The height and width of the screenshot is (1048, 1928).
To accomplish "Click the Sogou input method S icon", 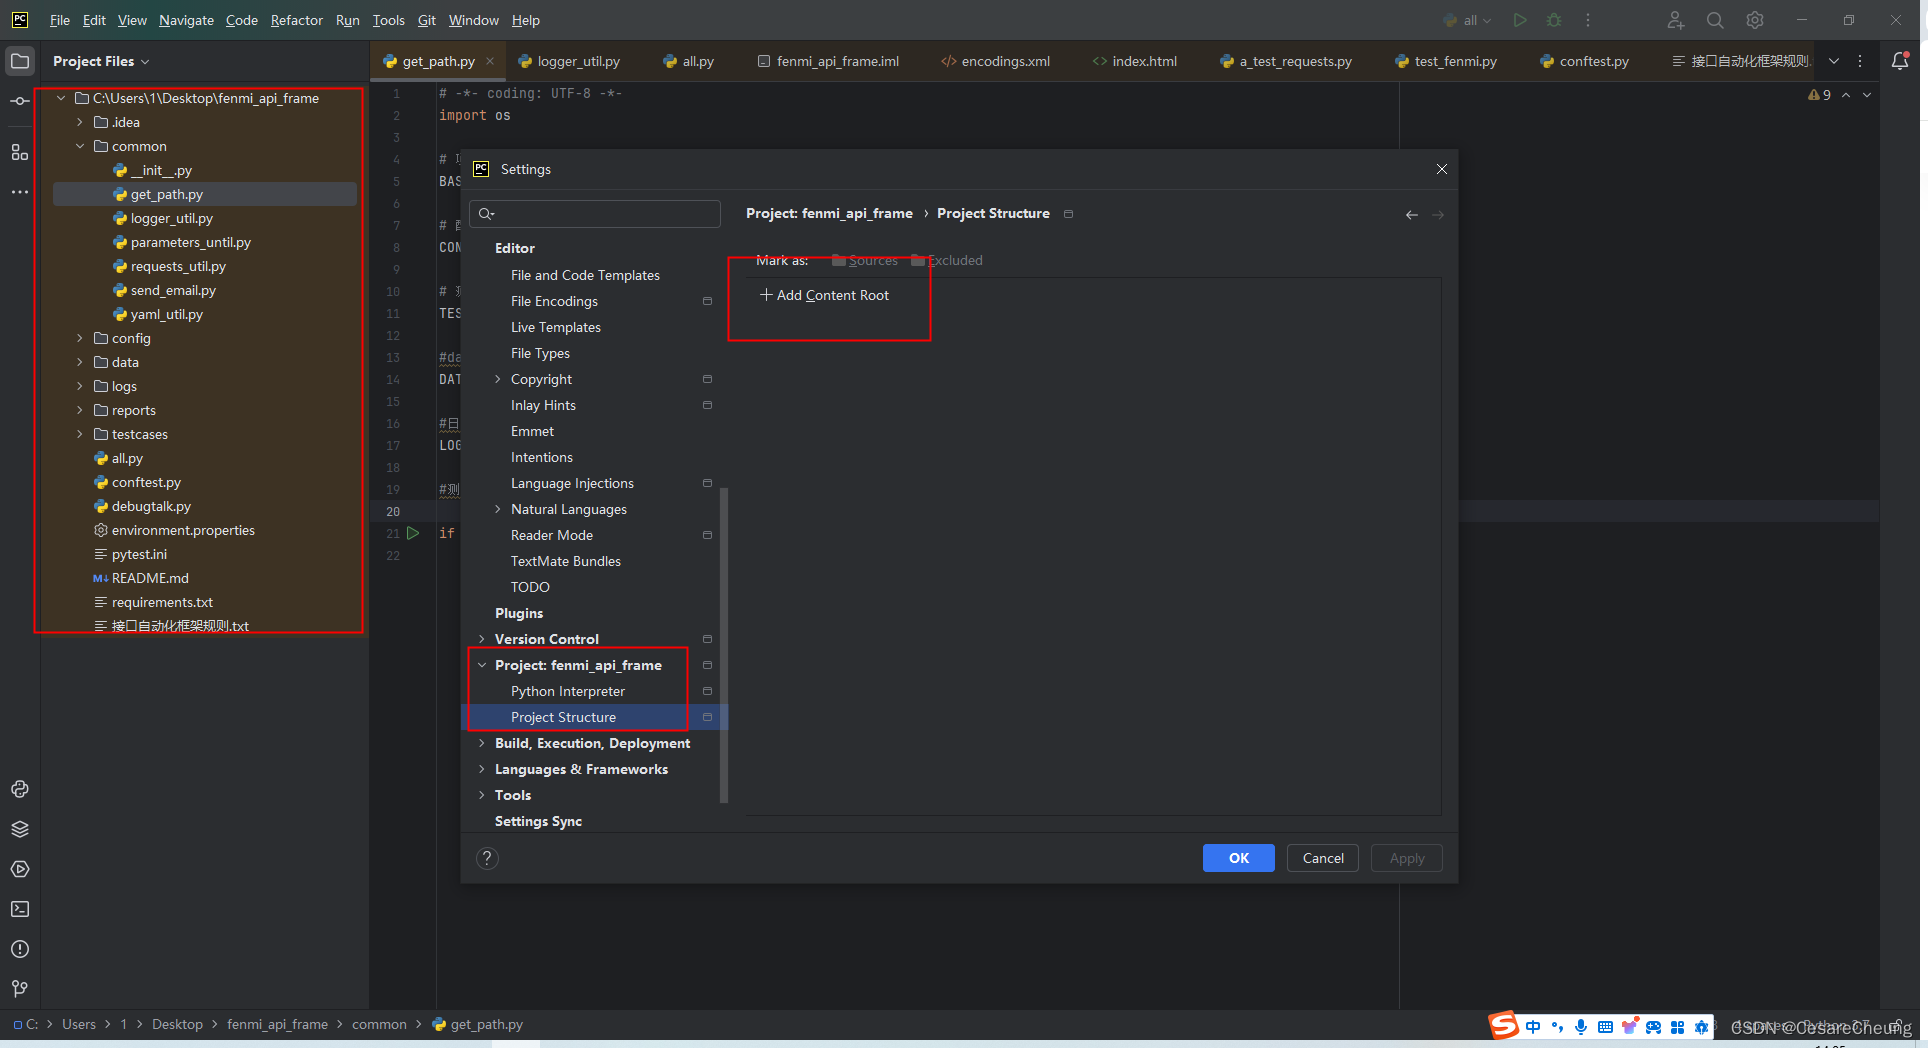I will [1504, 1026].
